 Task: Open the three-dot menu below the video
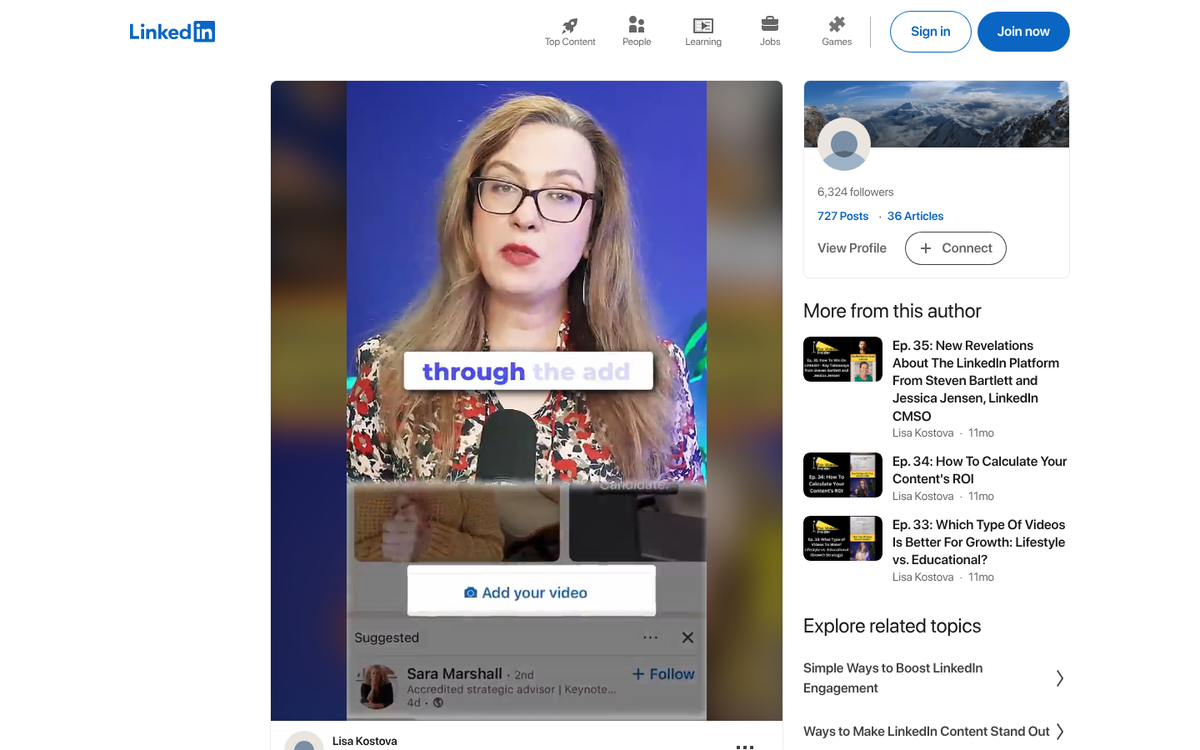745,744
